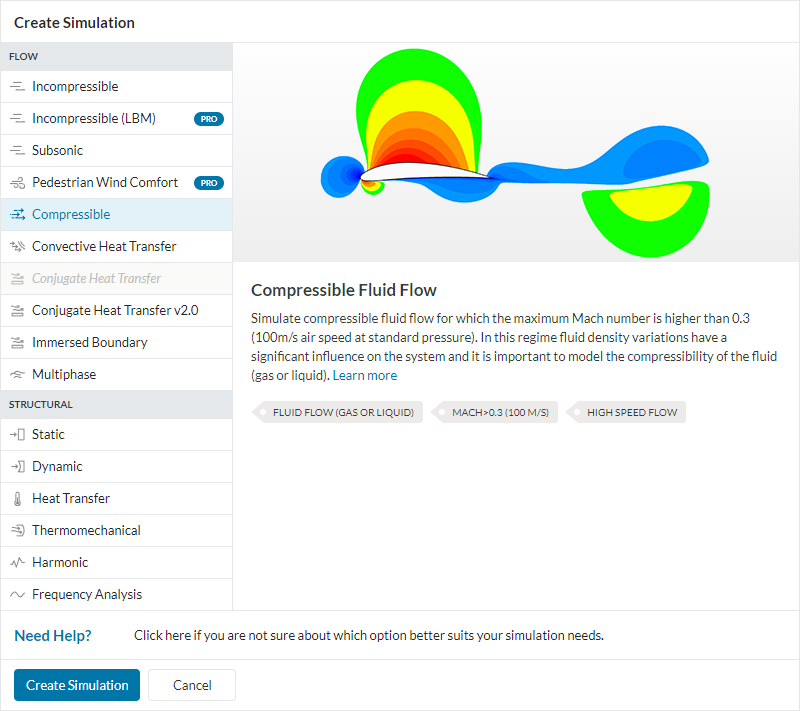Click the Multiphase waves icon

click(17, 375)
